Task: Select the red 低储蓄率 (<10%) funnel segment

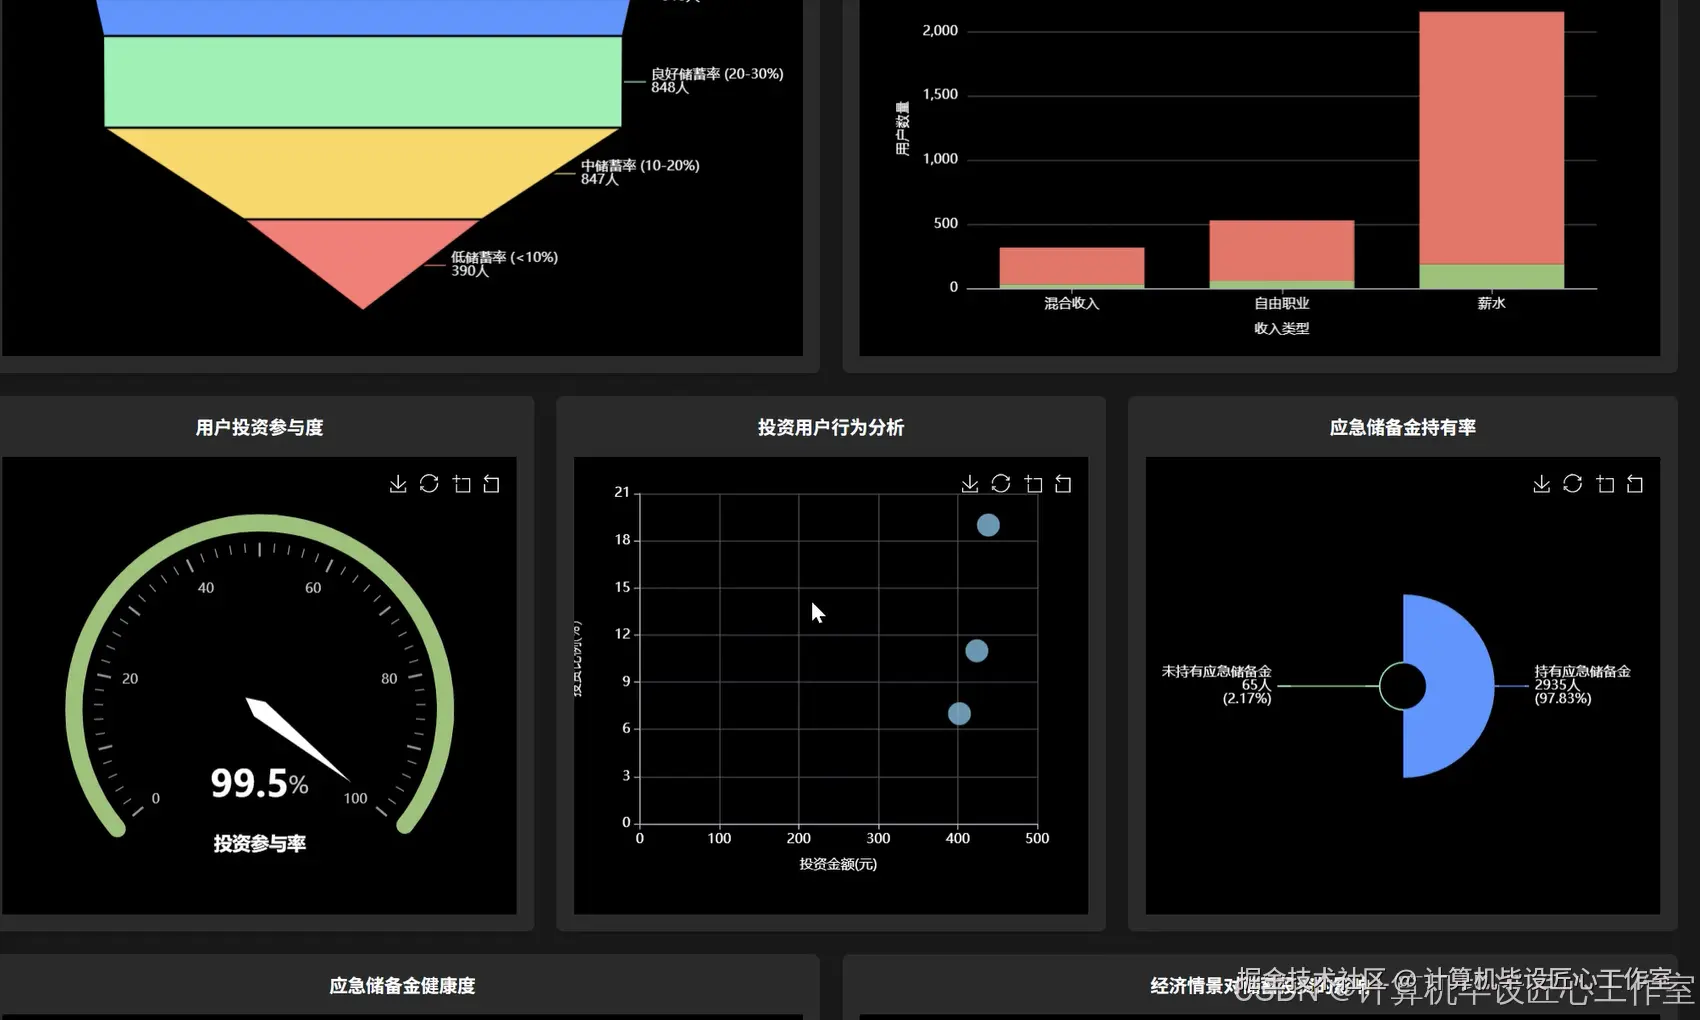Action: tap(363, 256)
